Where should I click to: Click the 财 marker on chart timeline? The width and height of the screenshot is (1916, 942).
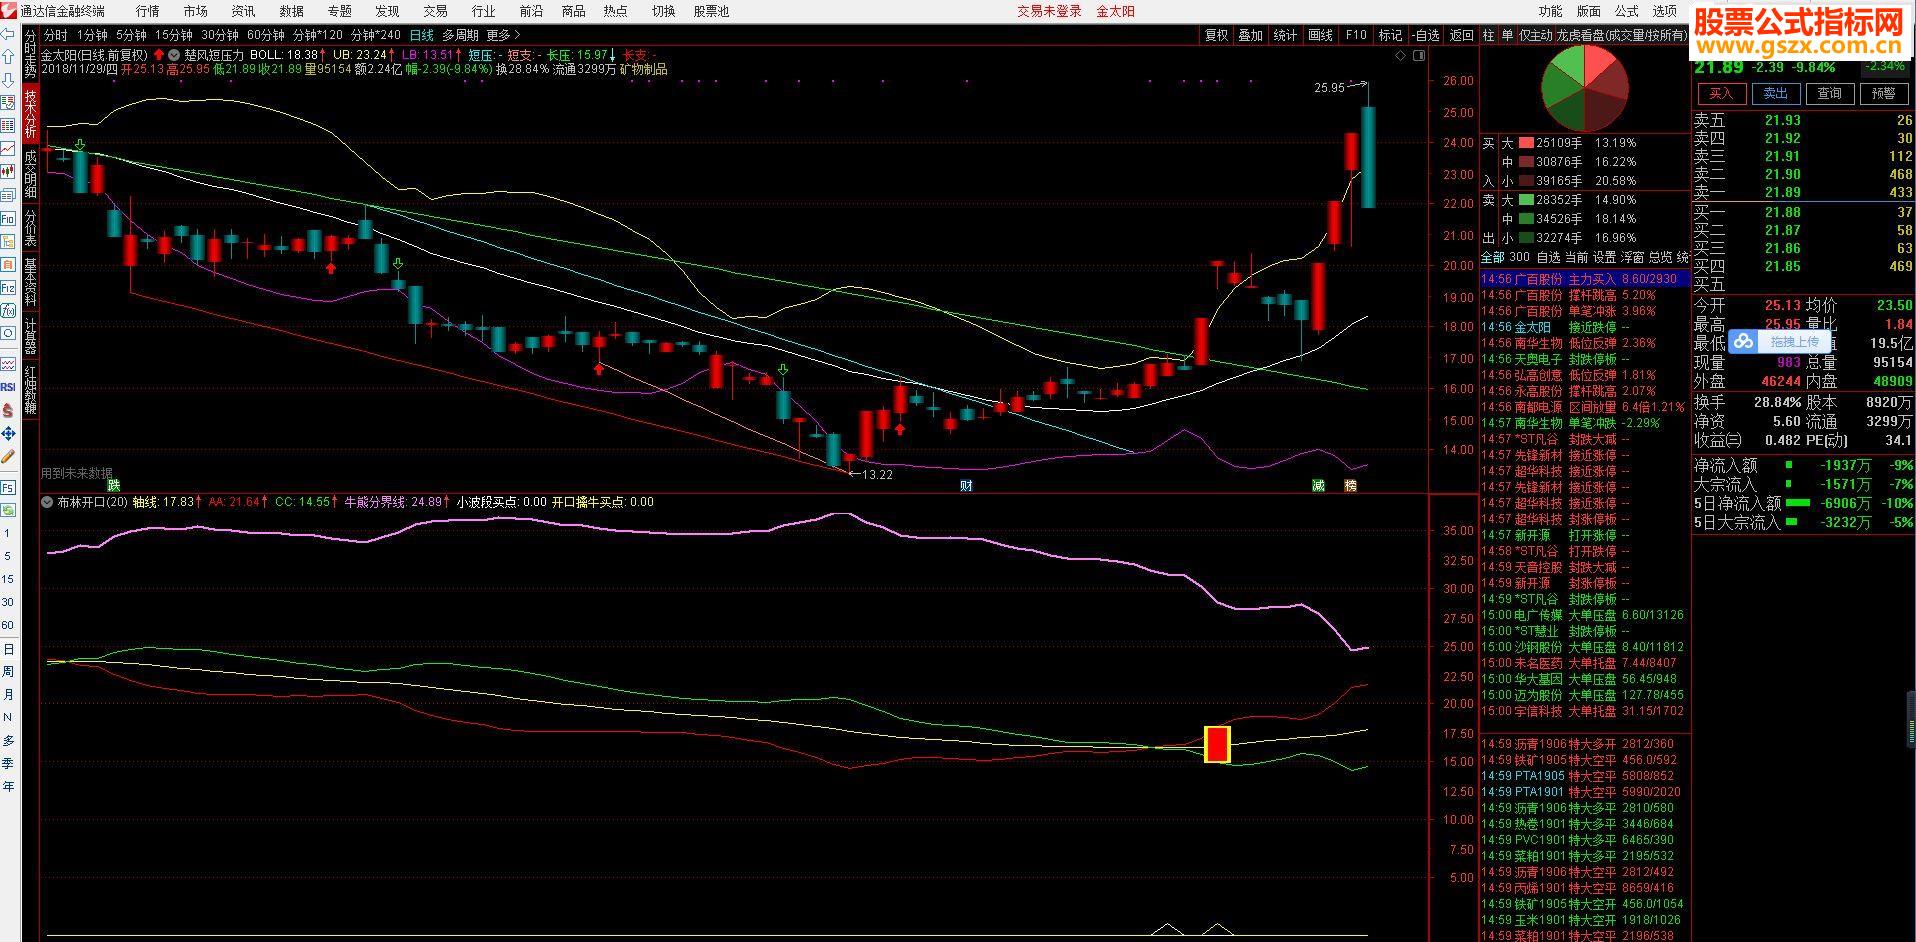966,486
